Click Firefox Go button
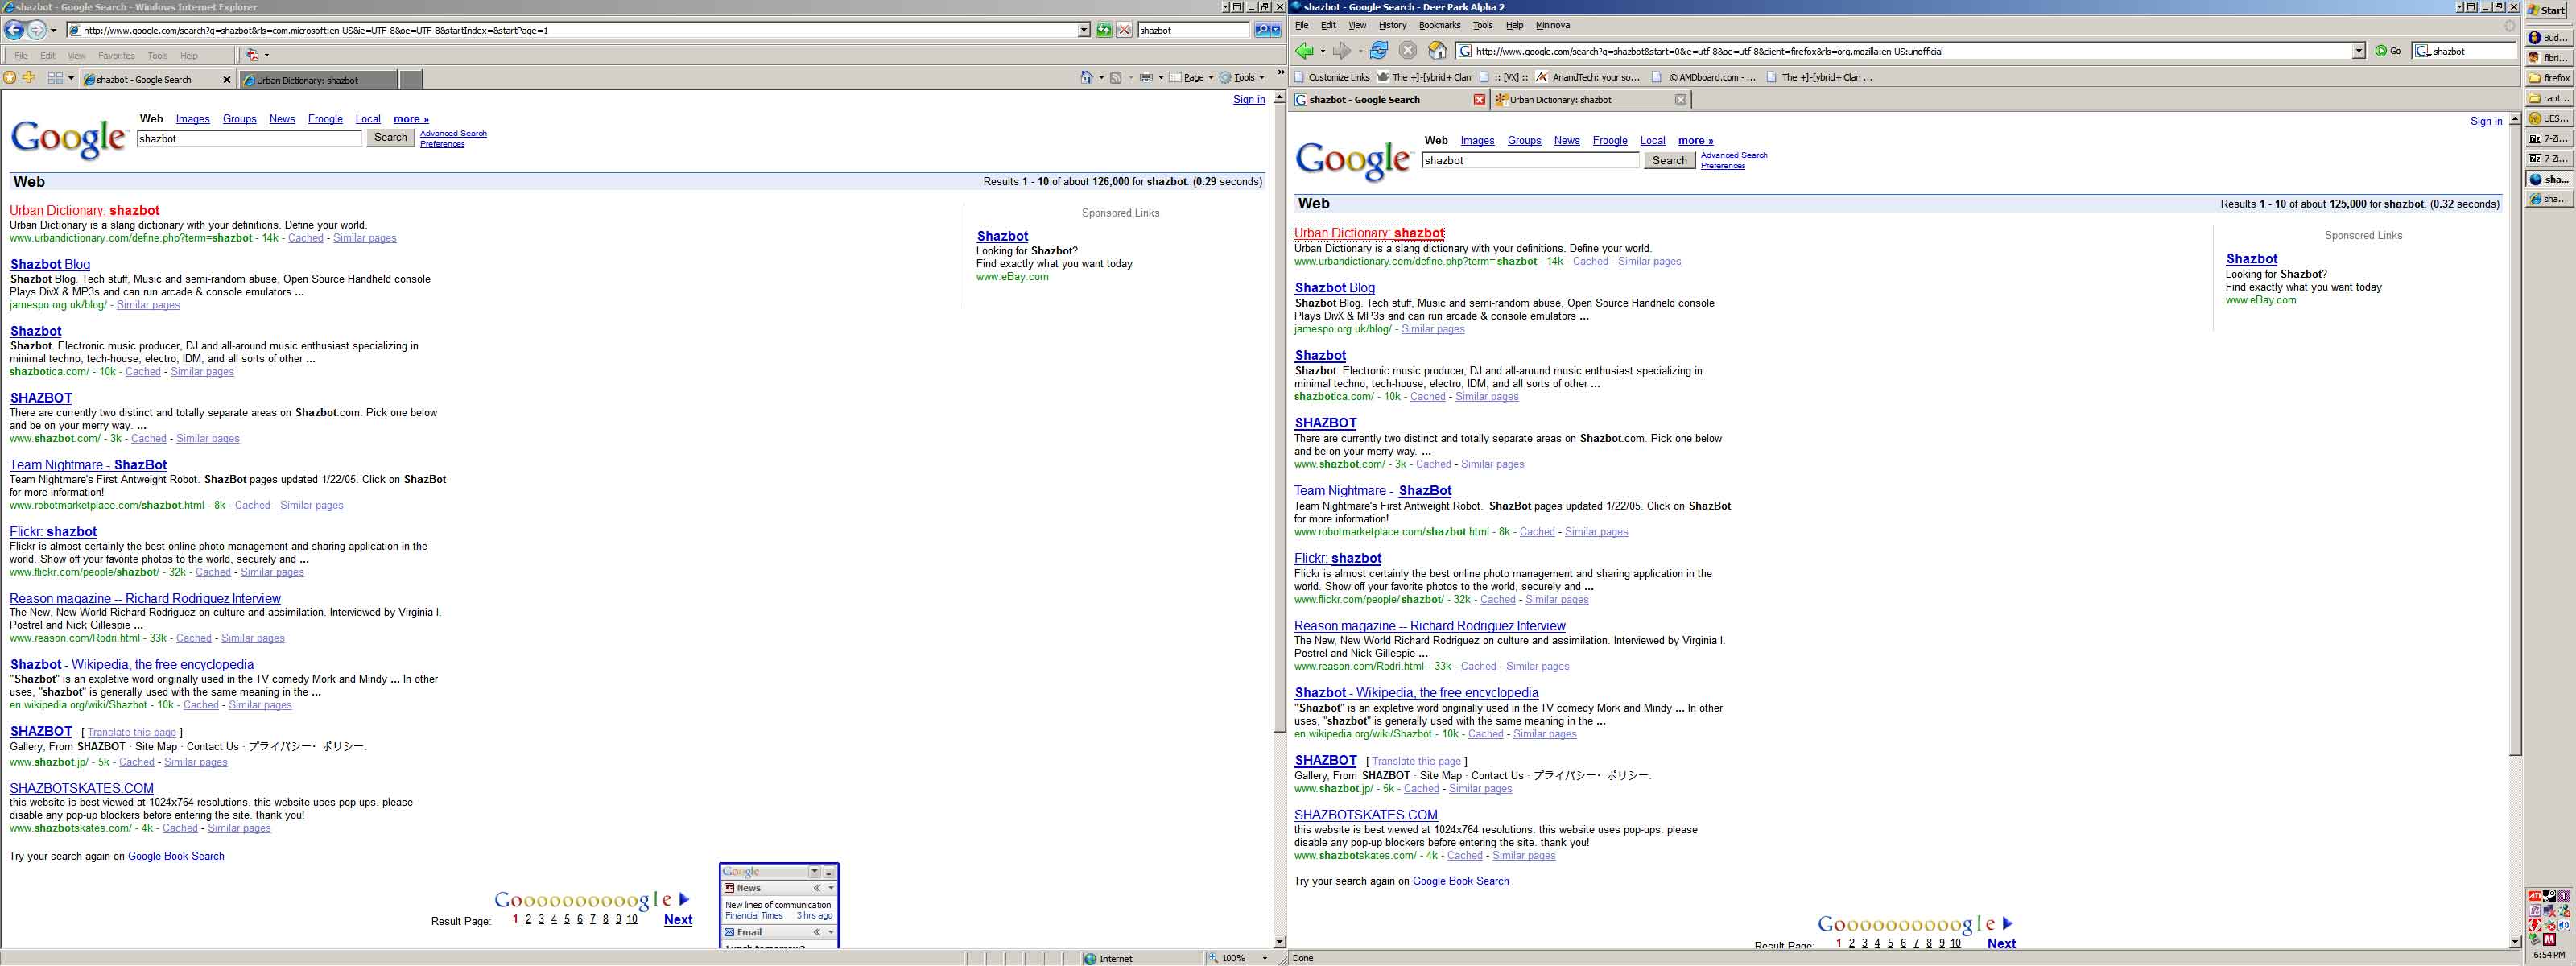The height and width of the screenshot is (966, 2576). (x=2388, y=51)
